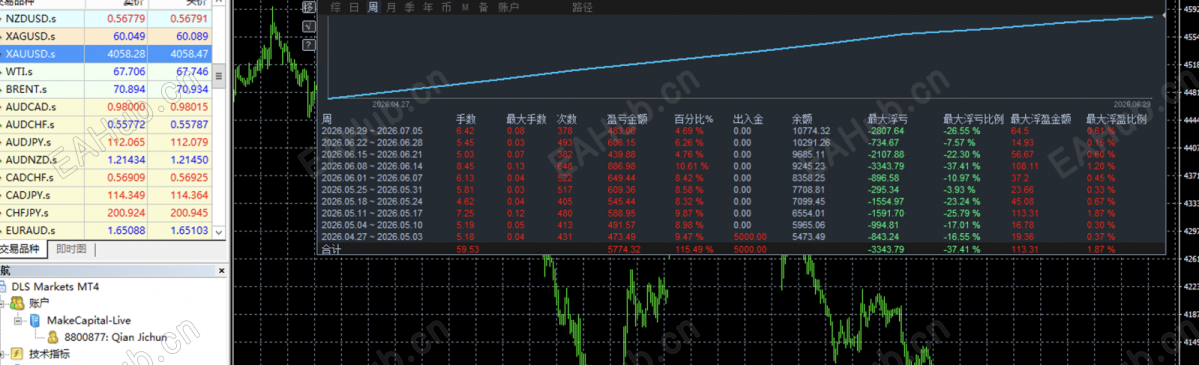Select the 周 weekly tab
The width and height of the screenshot is (1199, 365).
pyautogui.click(x=372, y=8)
